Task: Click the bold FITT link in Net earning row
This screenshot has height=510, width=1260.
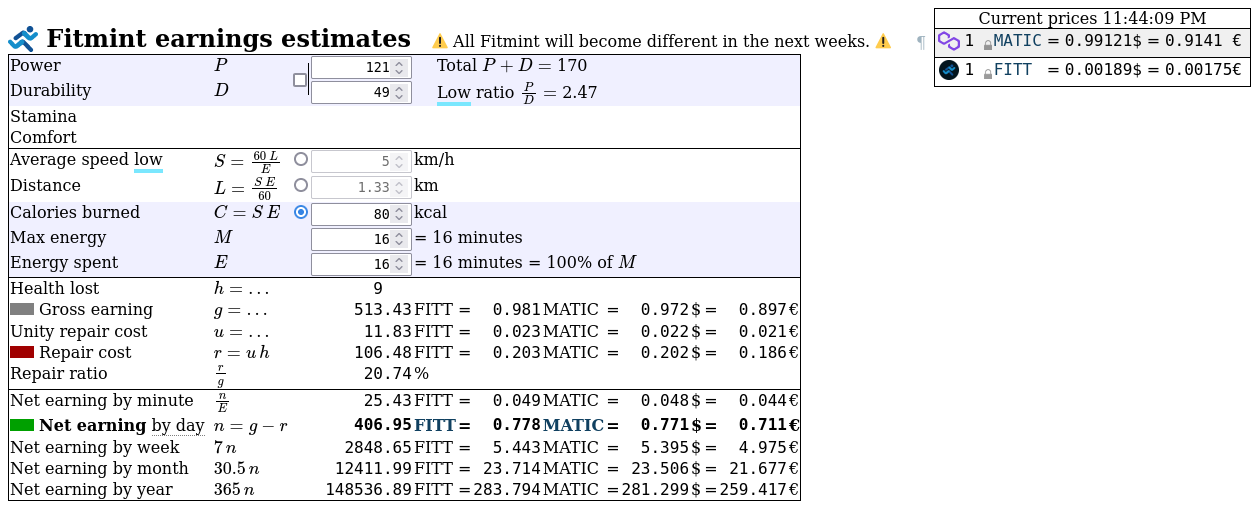Action: click(x=435, y=425)
